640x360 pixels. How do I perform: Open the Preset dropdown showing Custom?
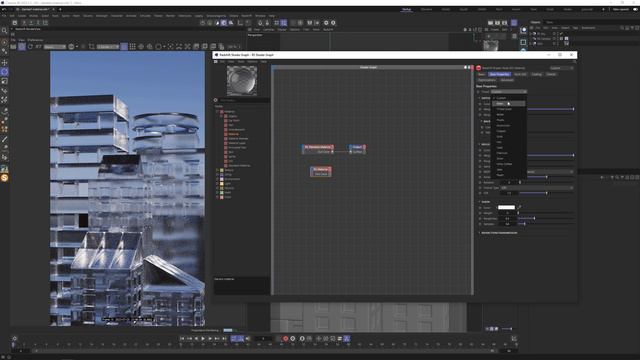tap(509, 92)
